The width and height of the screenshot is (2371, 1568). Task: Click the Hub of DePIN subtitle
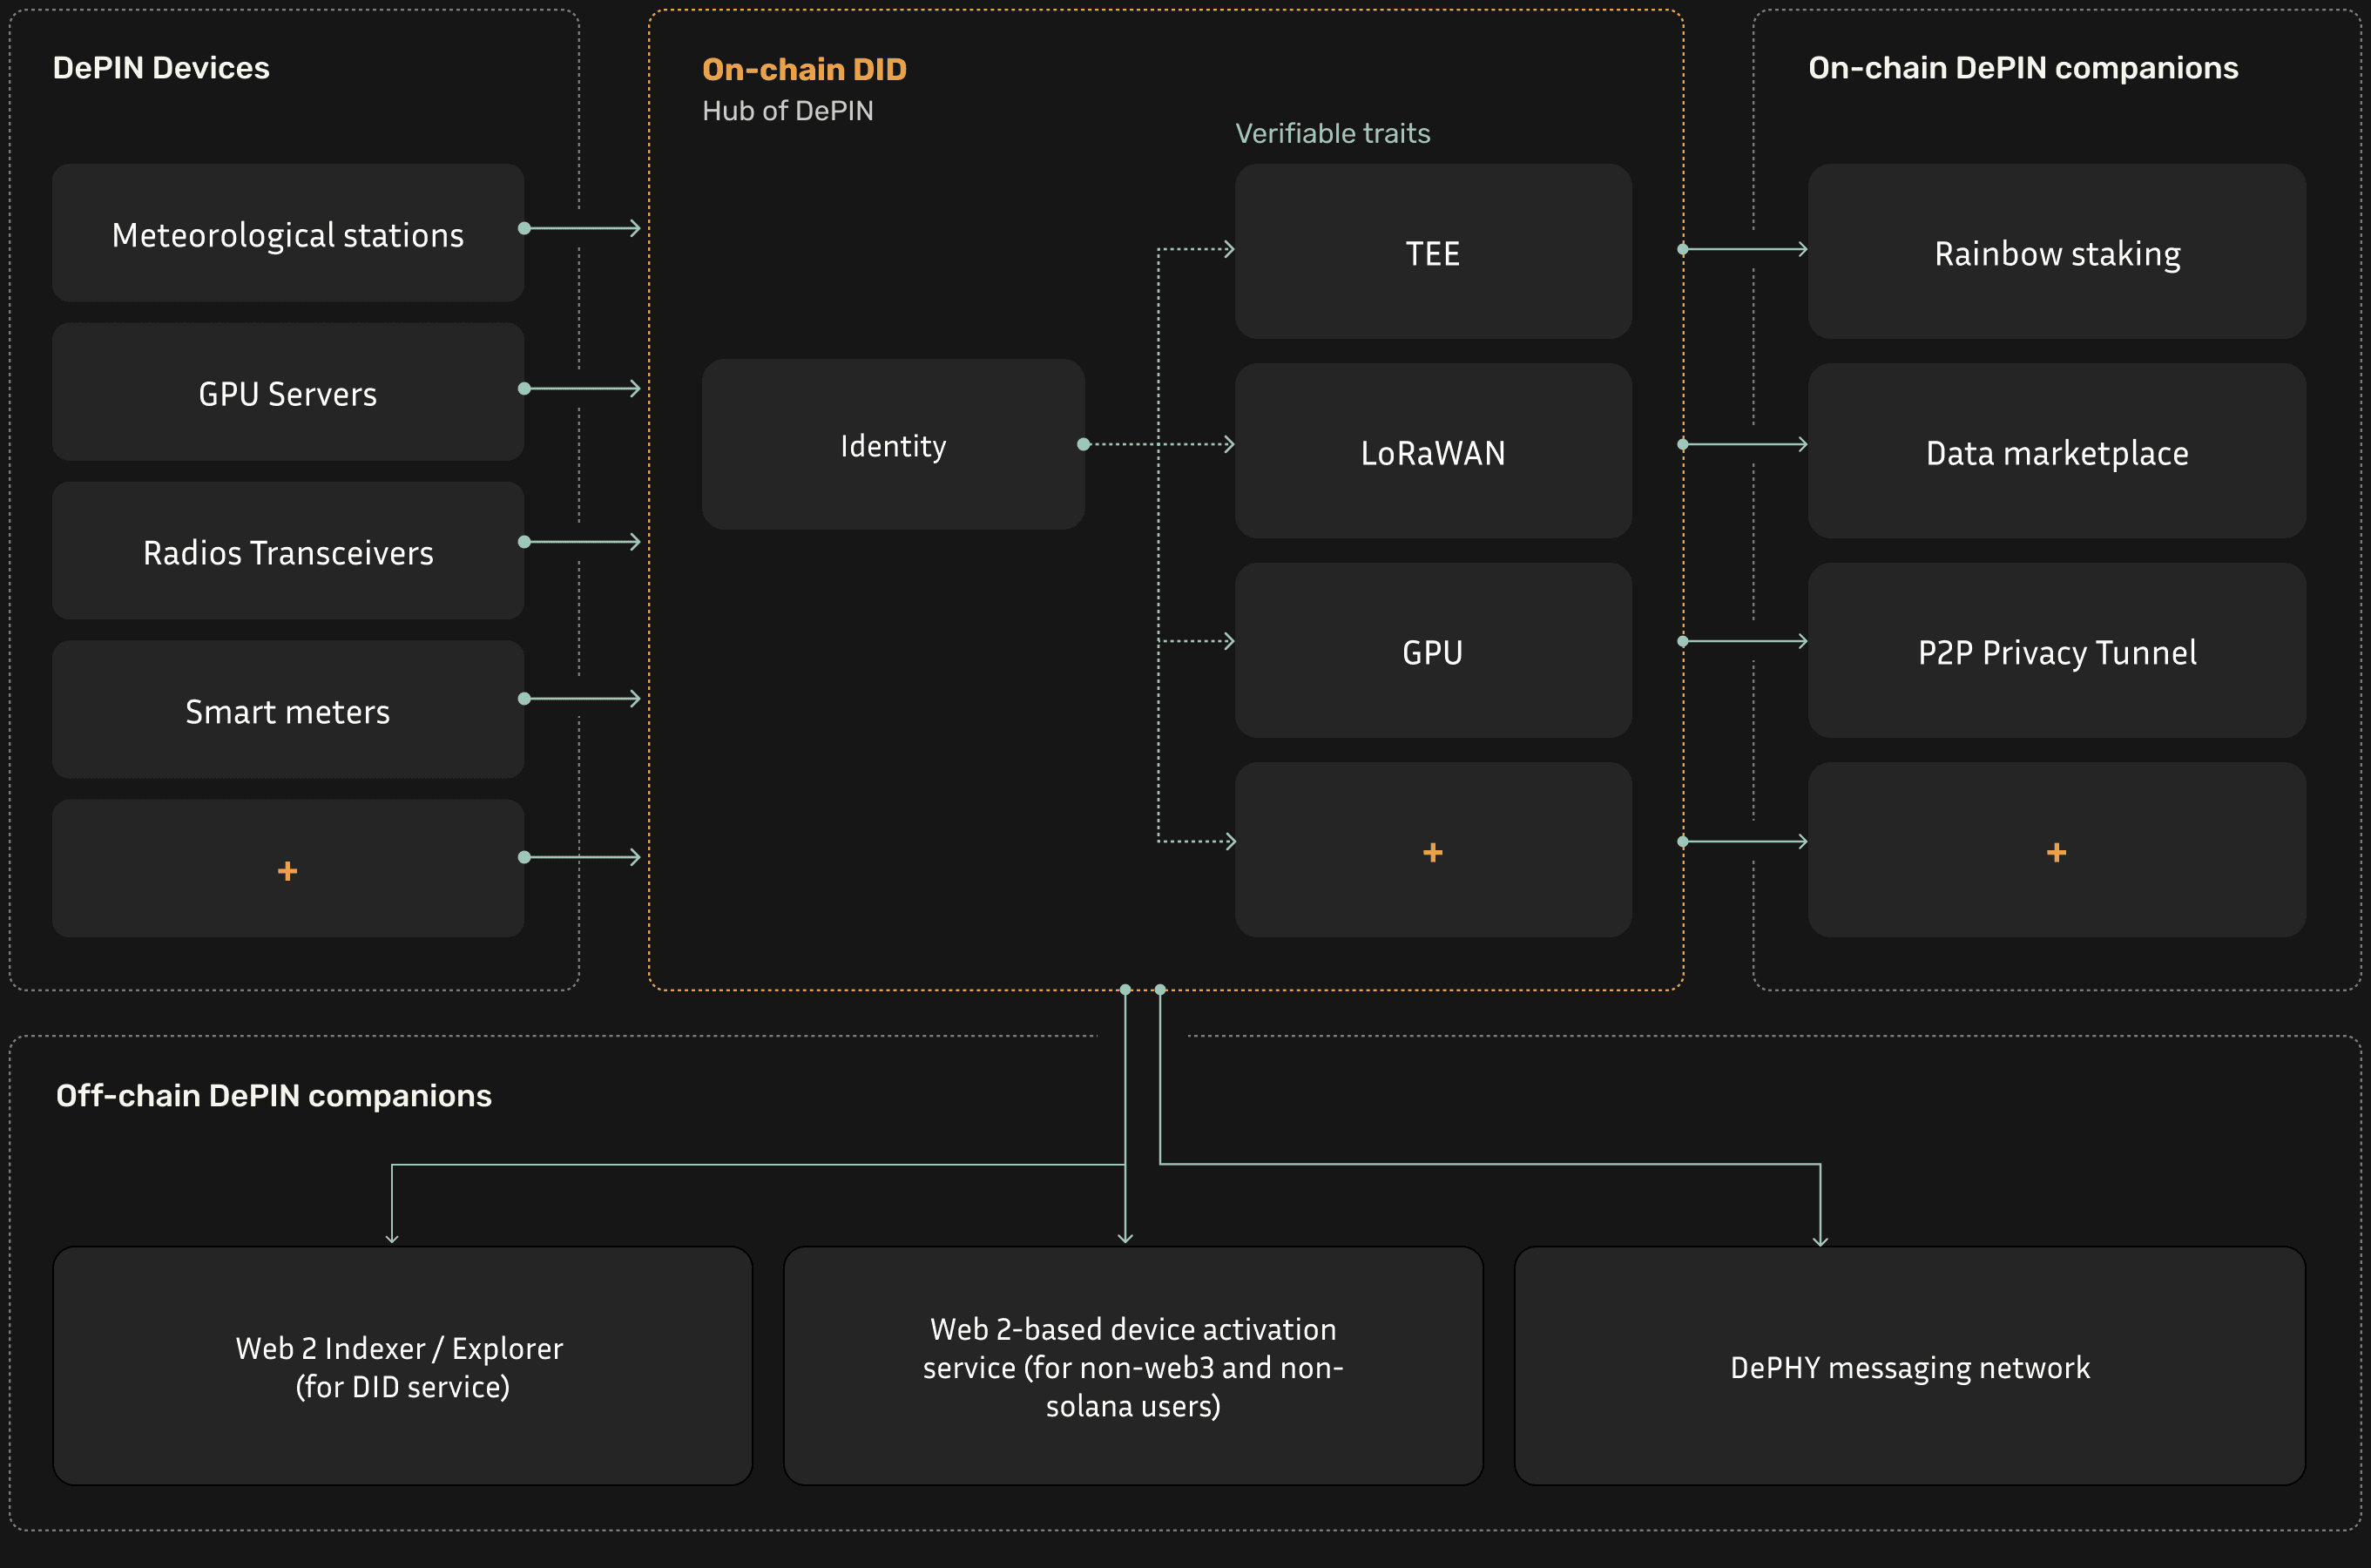click(x=788, y=110)
